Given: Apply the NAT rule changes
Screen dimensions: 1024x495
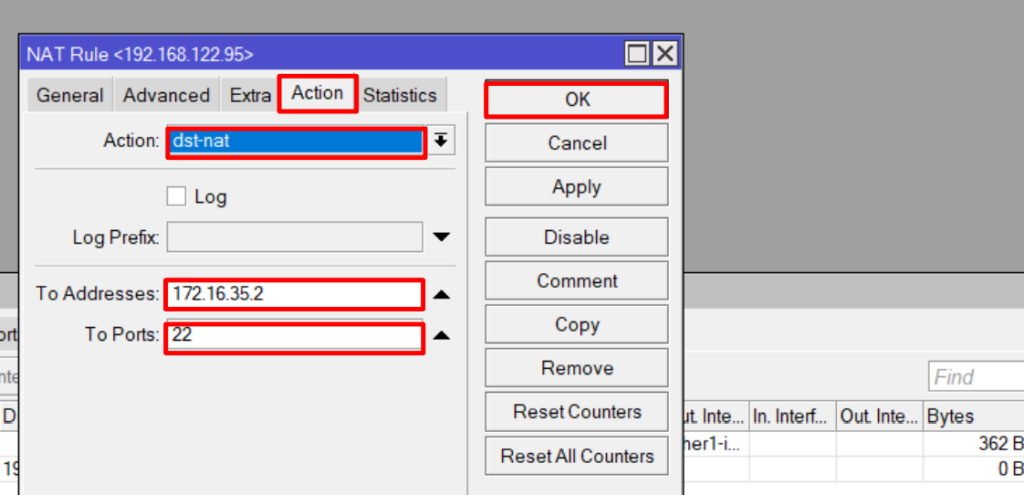Looking at the screenshot, I should coord(576,187).
